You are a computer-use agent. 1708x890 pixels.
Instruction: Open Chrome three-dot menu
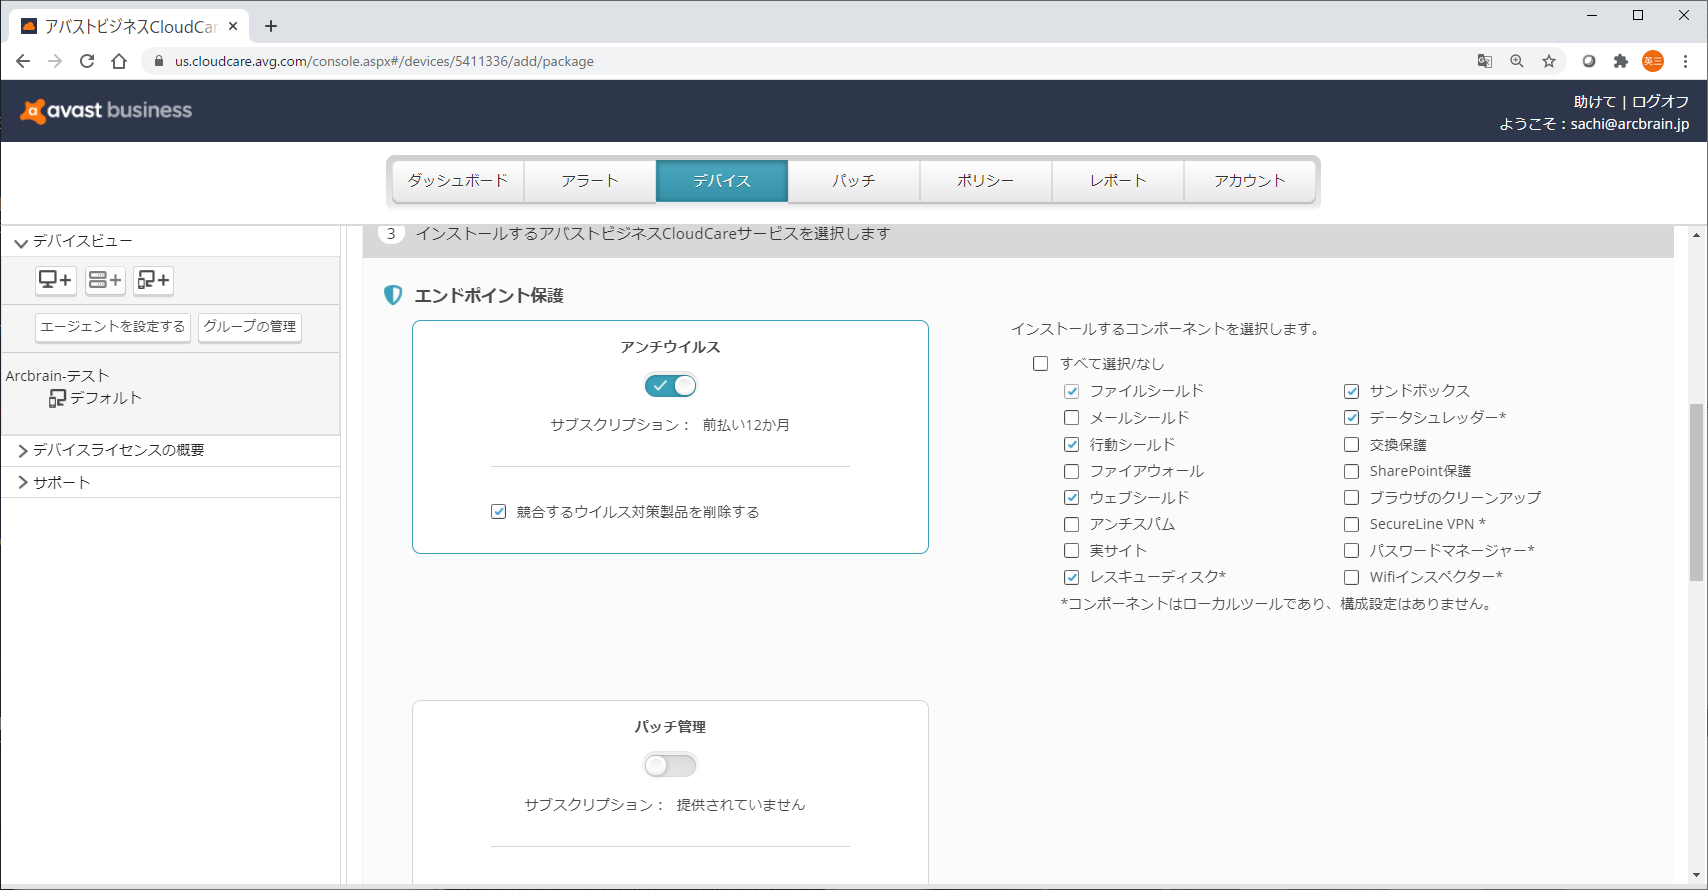[x=1685, y=61]
